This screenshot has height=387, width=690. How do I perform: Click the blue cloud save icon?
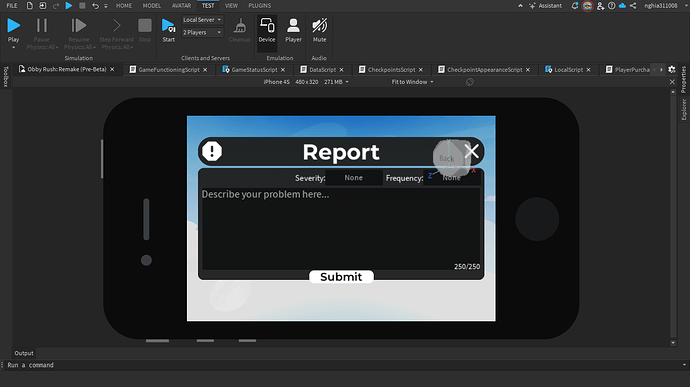(x=622, y=6)
